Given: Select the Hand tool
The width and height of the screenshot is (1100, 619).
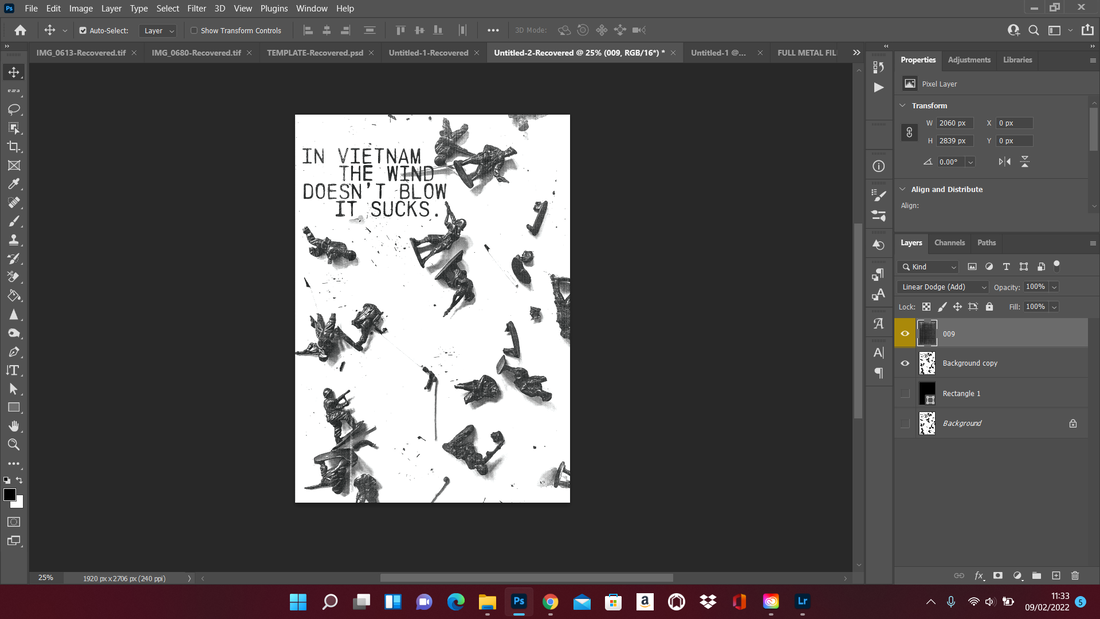Looking at the screenshot, I should [x=13, y=426].
